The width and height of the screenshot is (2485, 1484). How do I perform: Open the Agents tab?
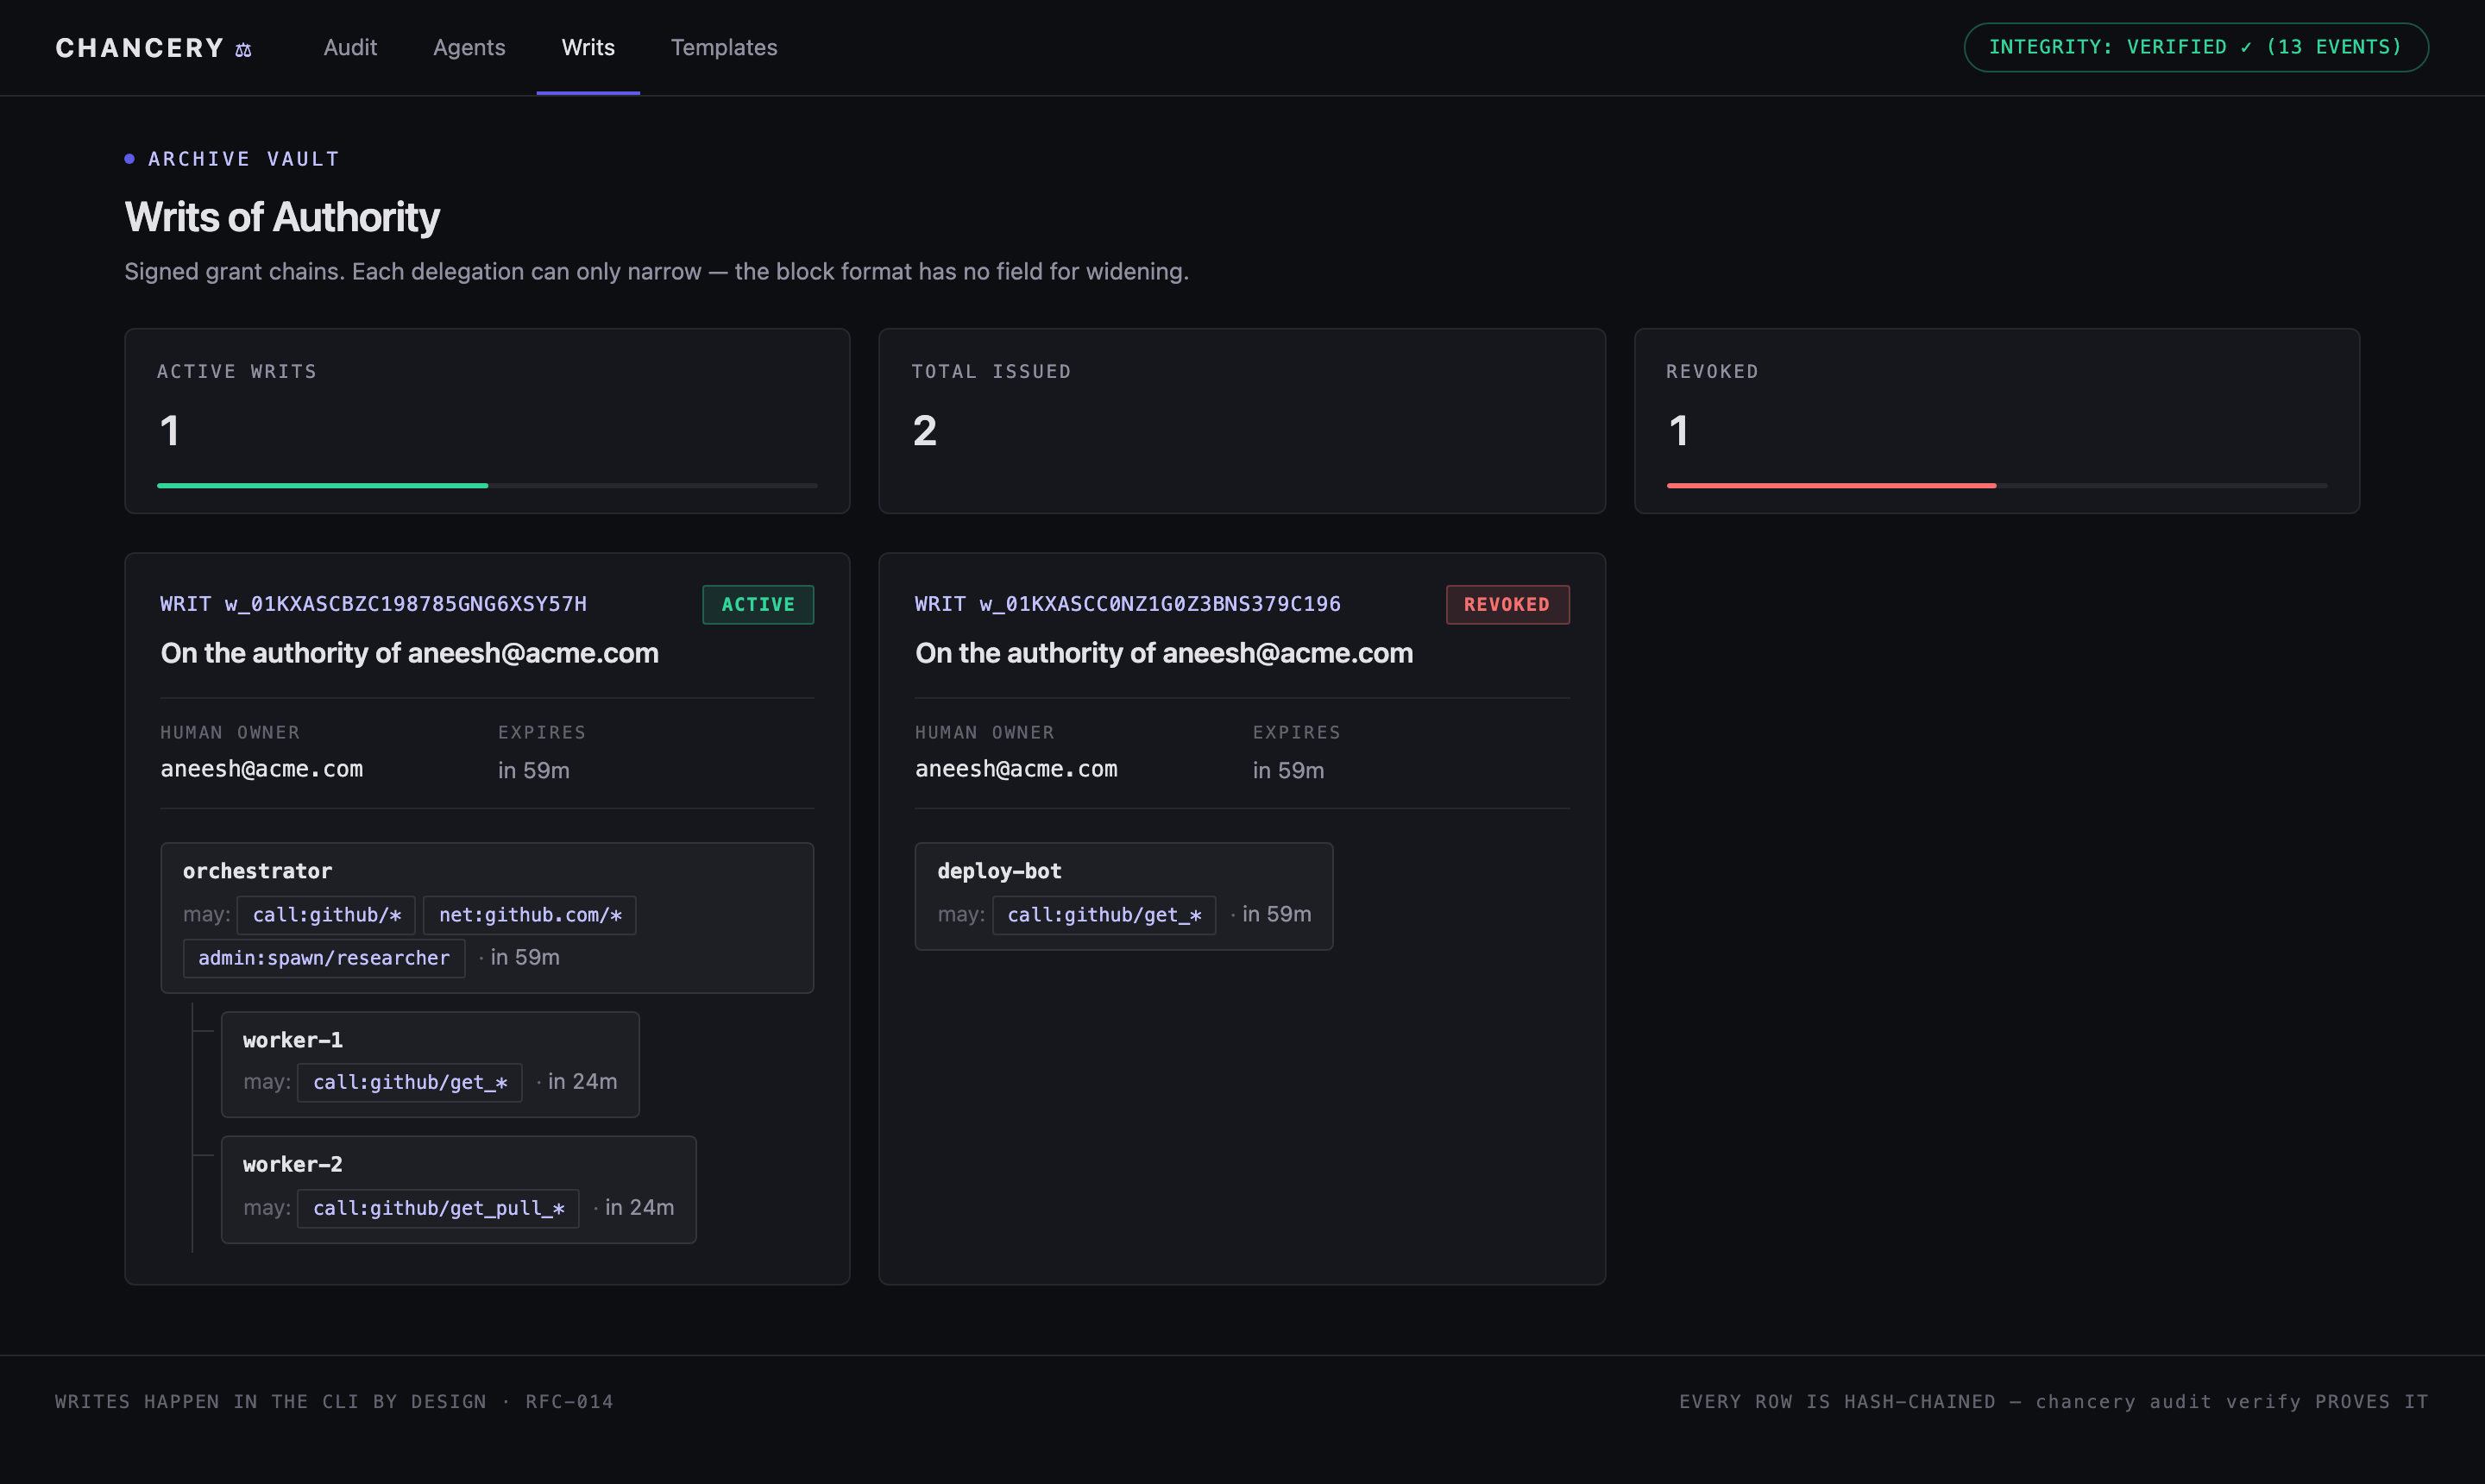[x=469, y=47]
